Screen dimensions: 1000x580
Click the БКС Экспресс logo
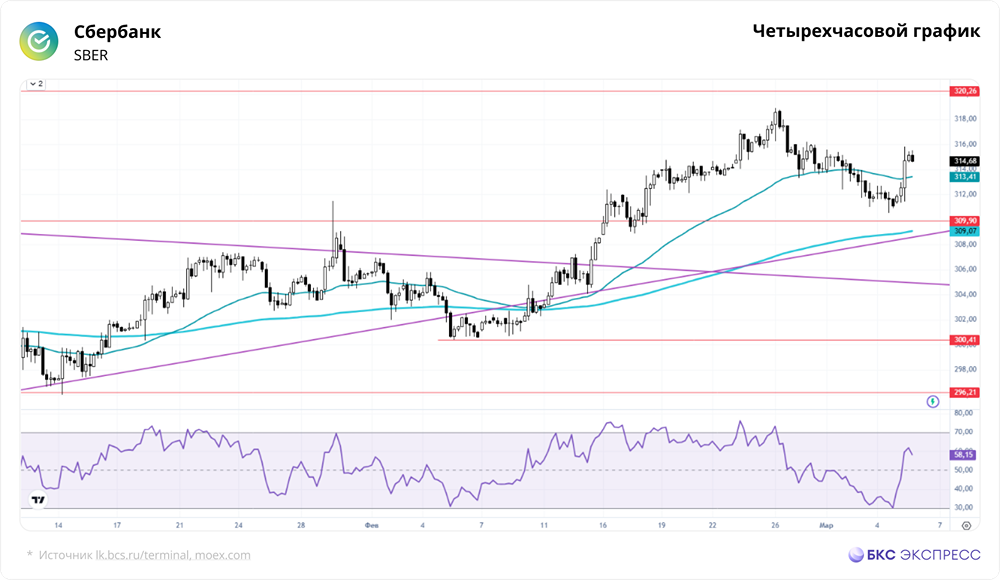[x=914, y=554]
